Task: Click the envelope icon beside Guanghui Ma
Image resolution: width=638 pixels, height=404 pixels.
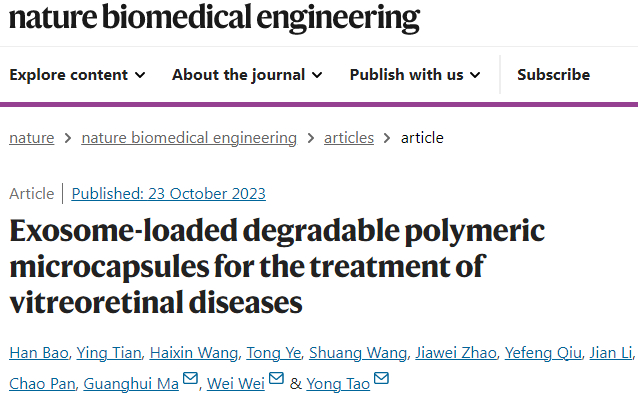Action: coord(191,381)
